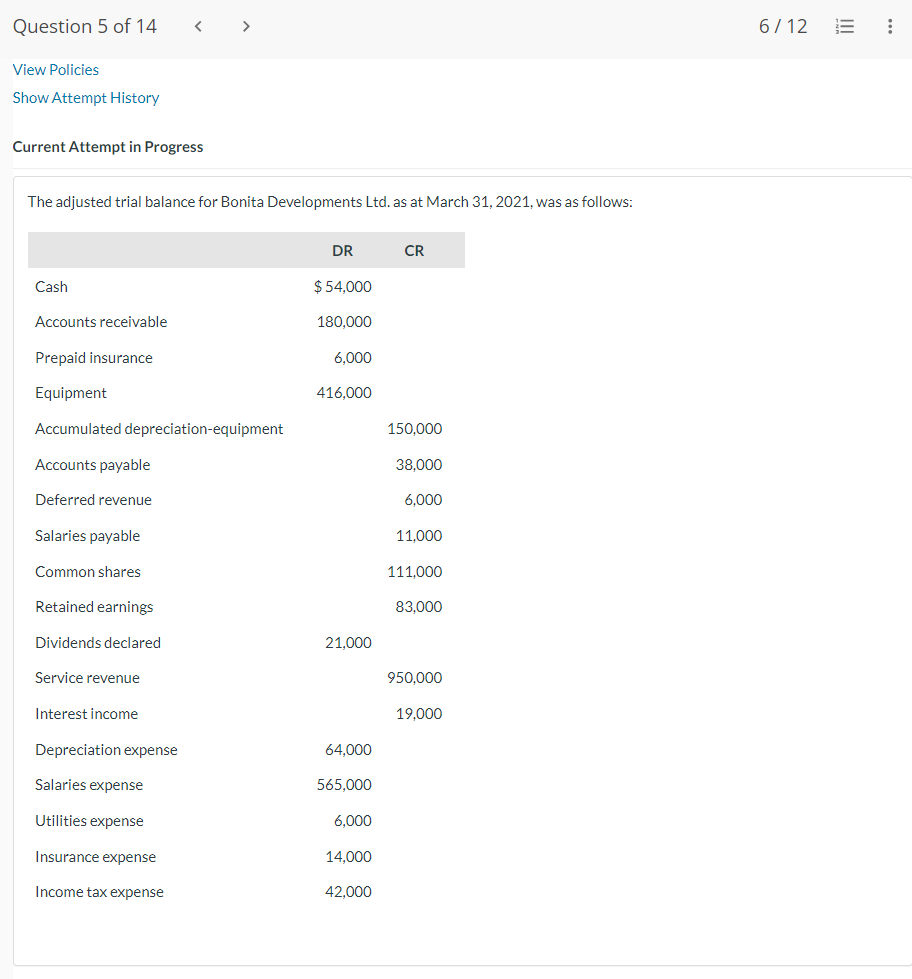This screenshot has width=912, height=979.
Task: Go to the next question arrow
Action: pyautogui.click(x=246, y=26)
